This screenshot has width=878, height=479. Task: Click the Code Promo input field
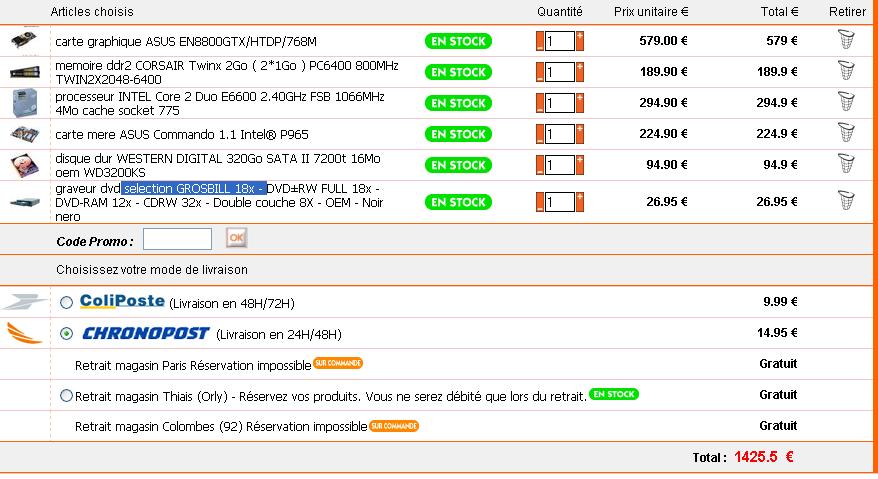click(177, 239)
